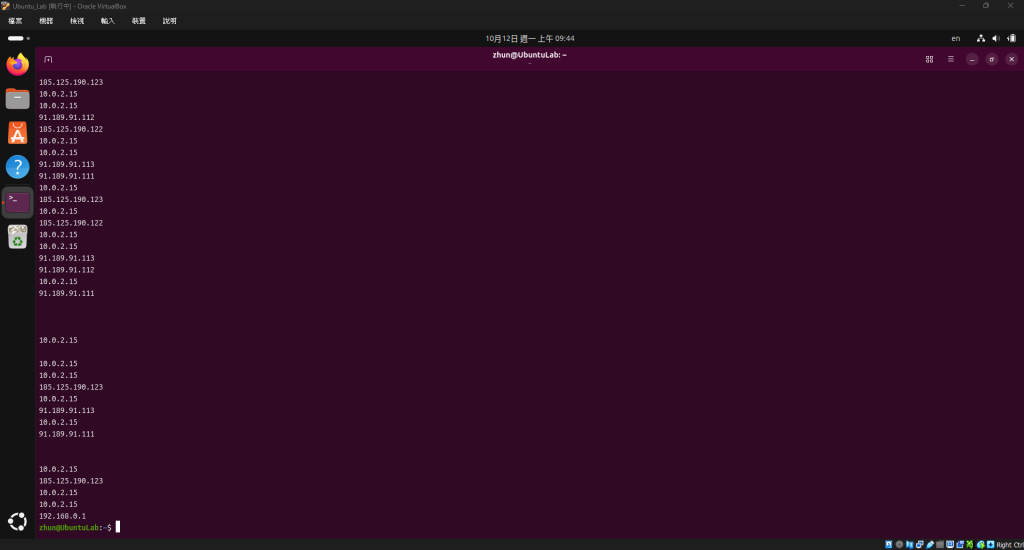
Task: Open the Help icon in the dock
Action: click(x=18, y=167)
